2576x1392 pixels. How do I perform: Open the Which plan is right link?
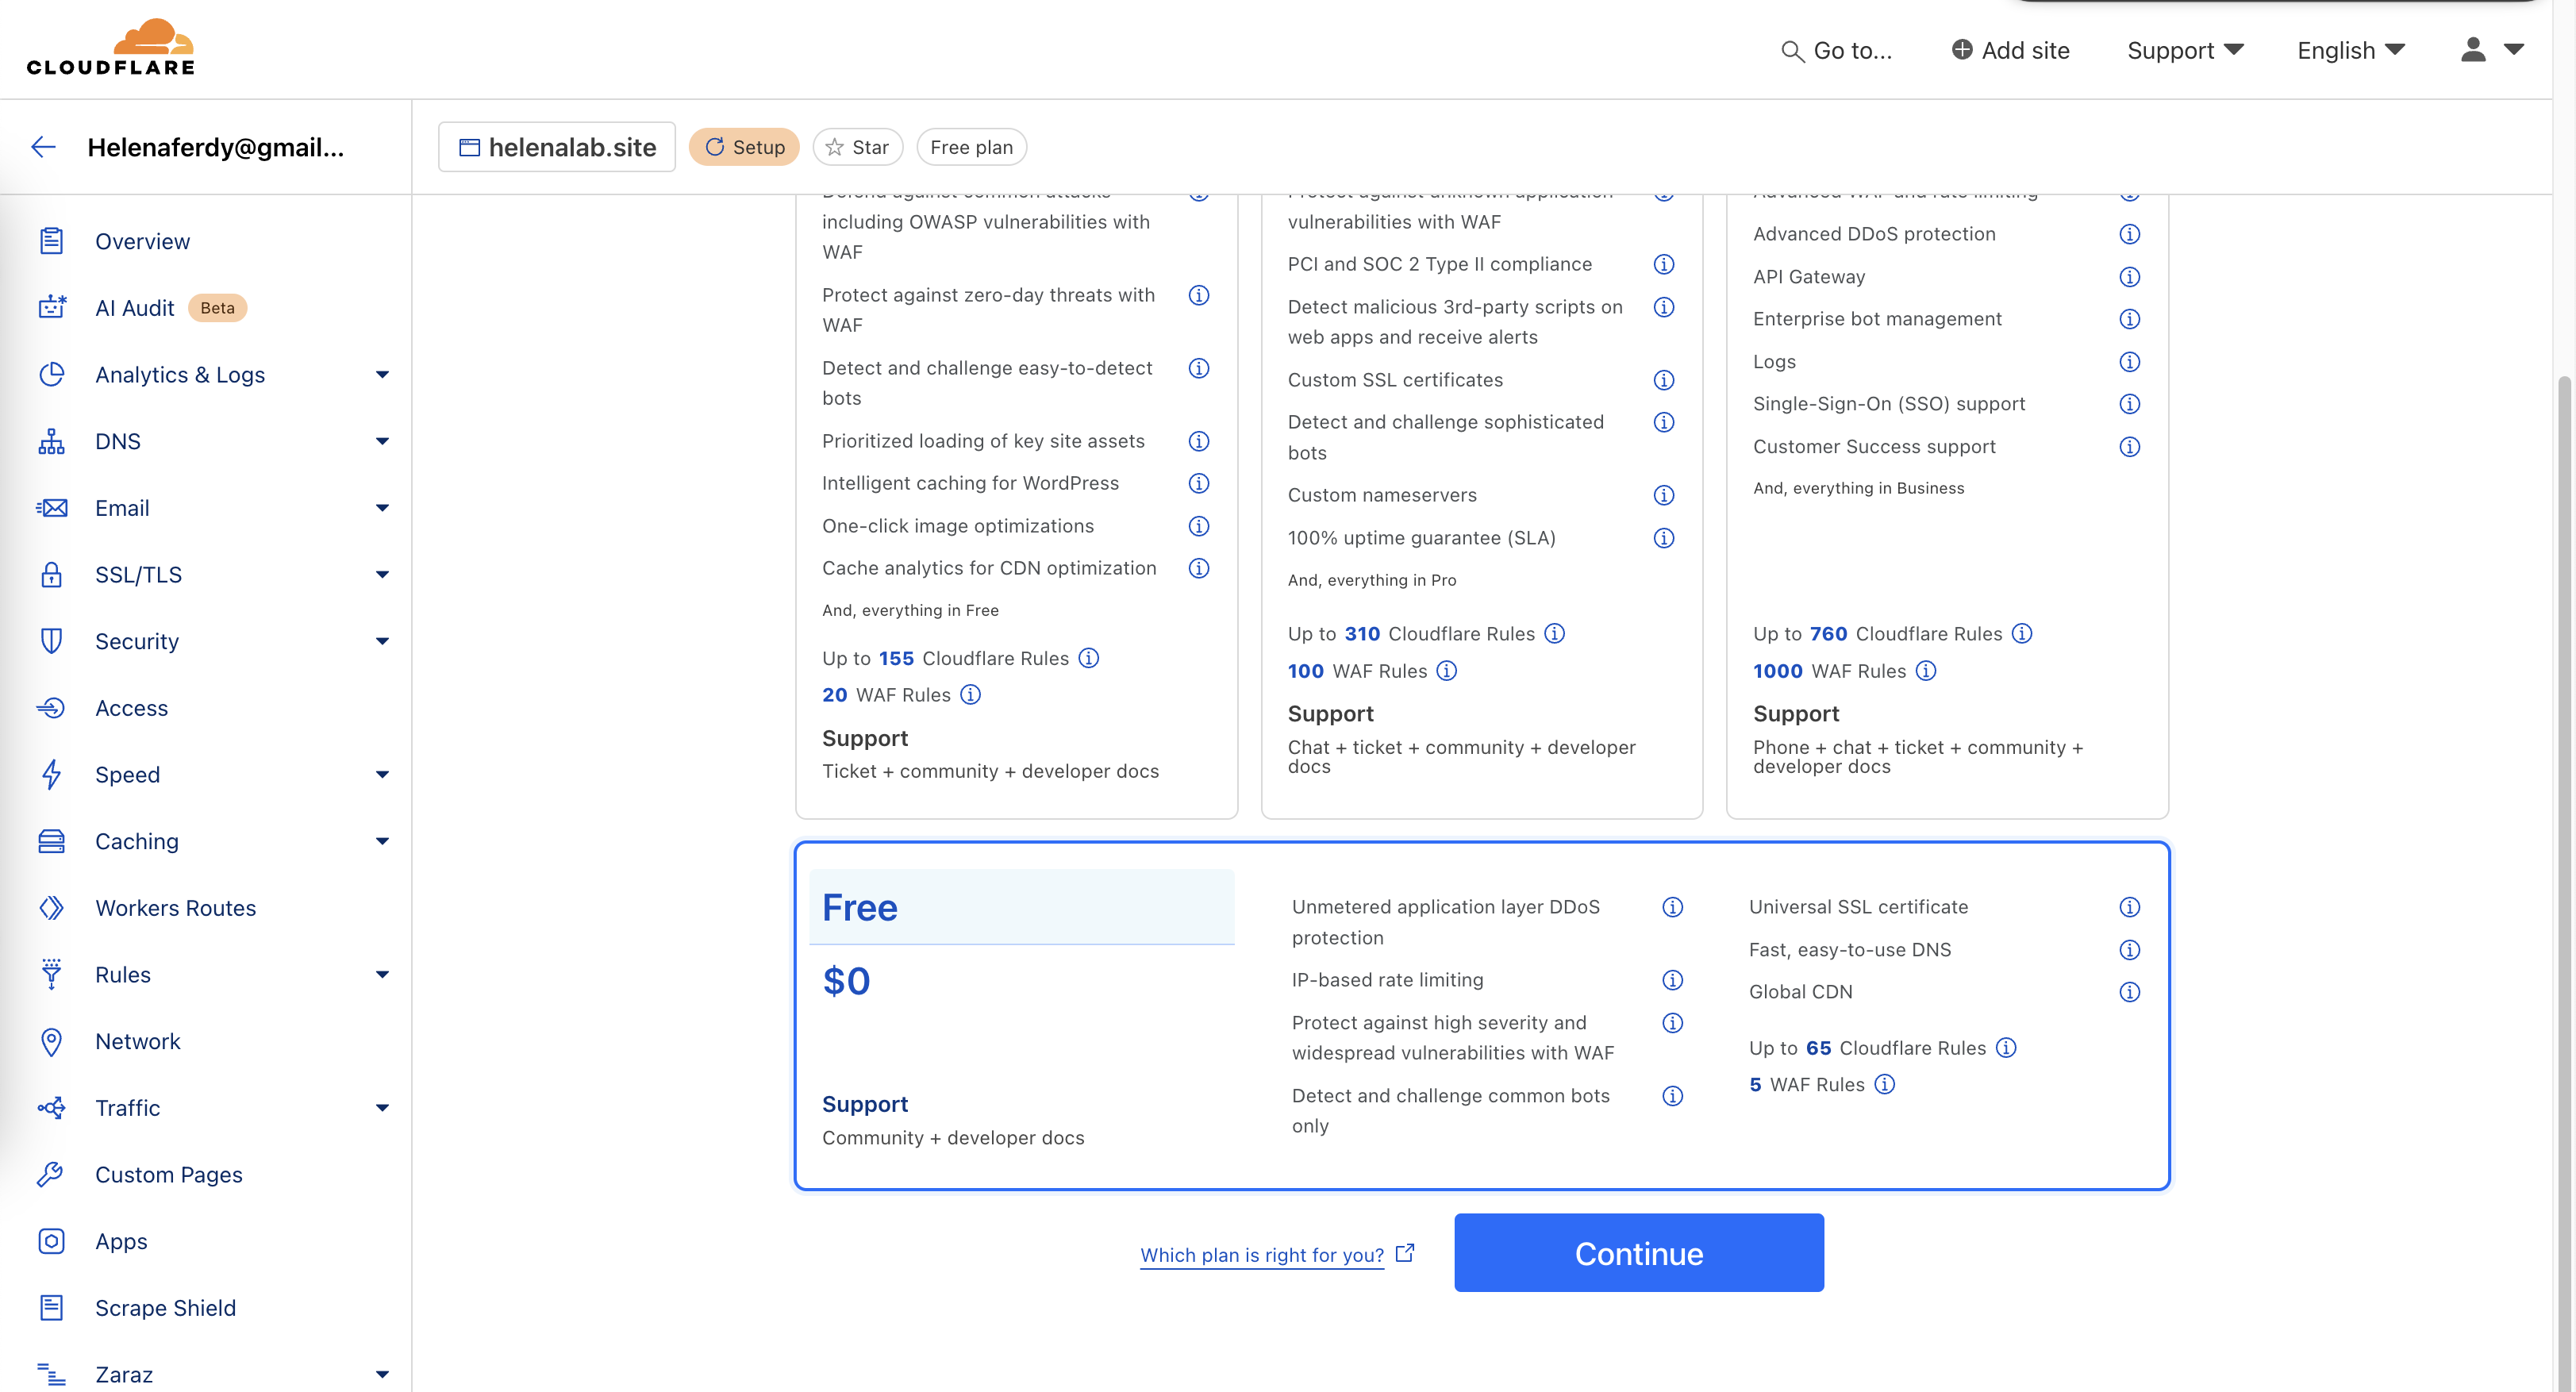tap(1261, 1255)
